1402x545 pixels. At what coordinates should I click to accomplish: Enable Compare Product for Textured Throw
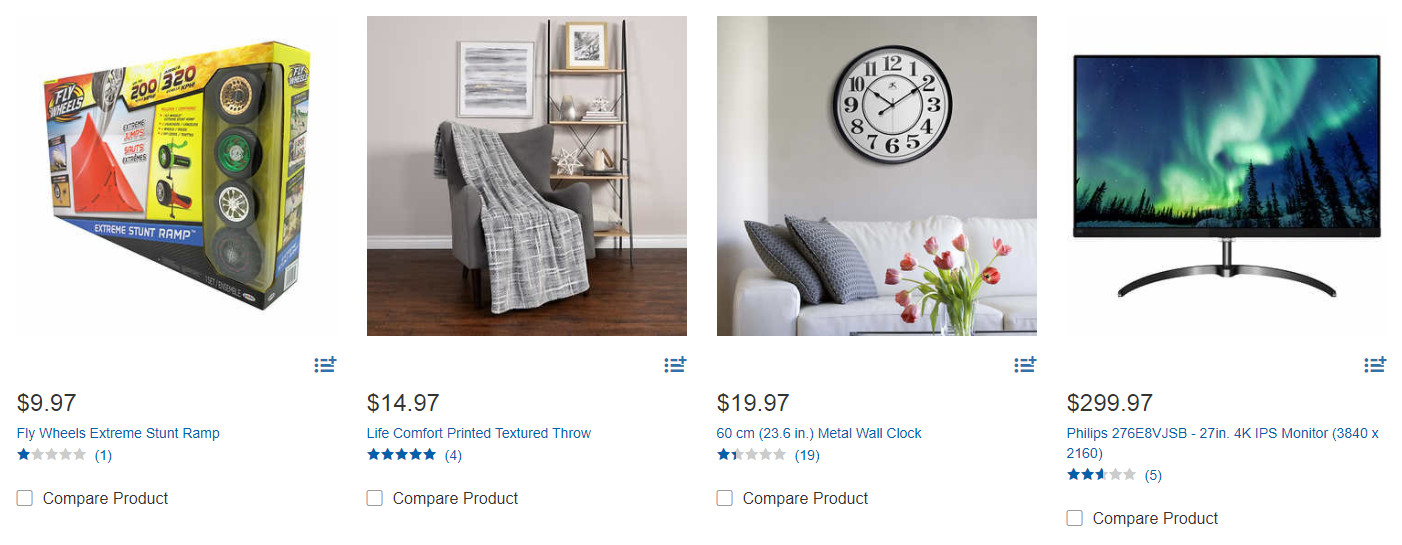(375, 498)
